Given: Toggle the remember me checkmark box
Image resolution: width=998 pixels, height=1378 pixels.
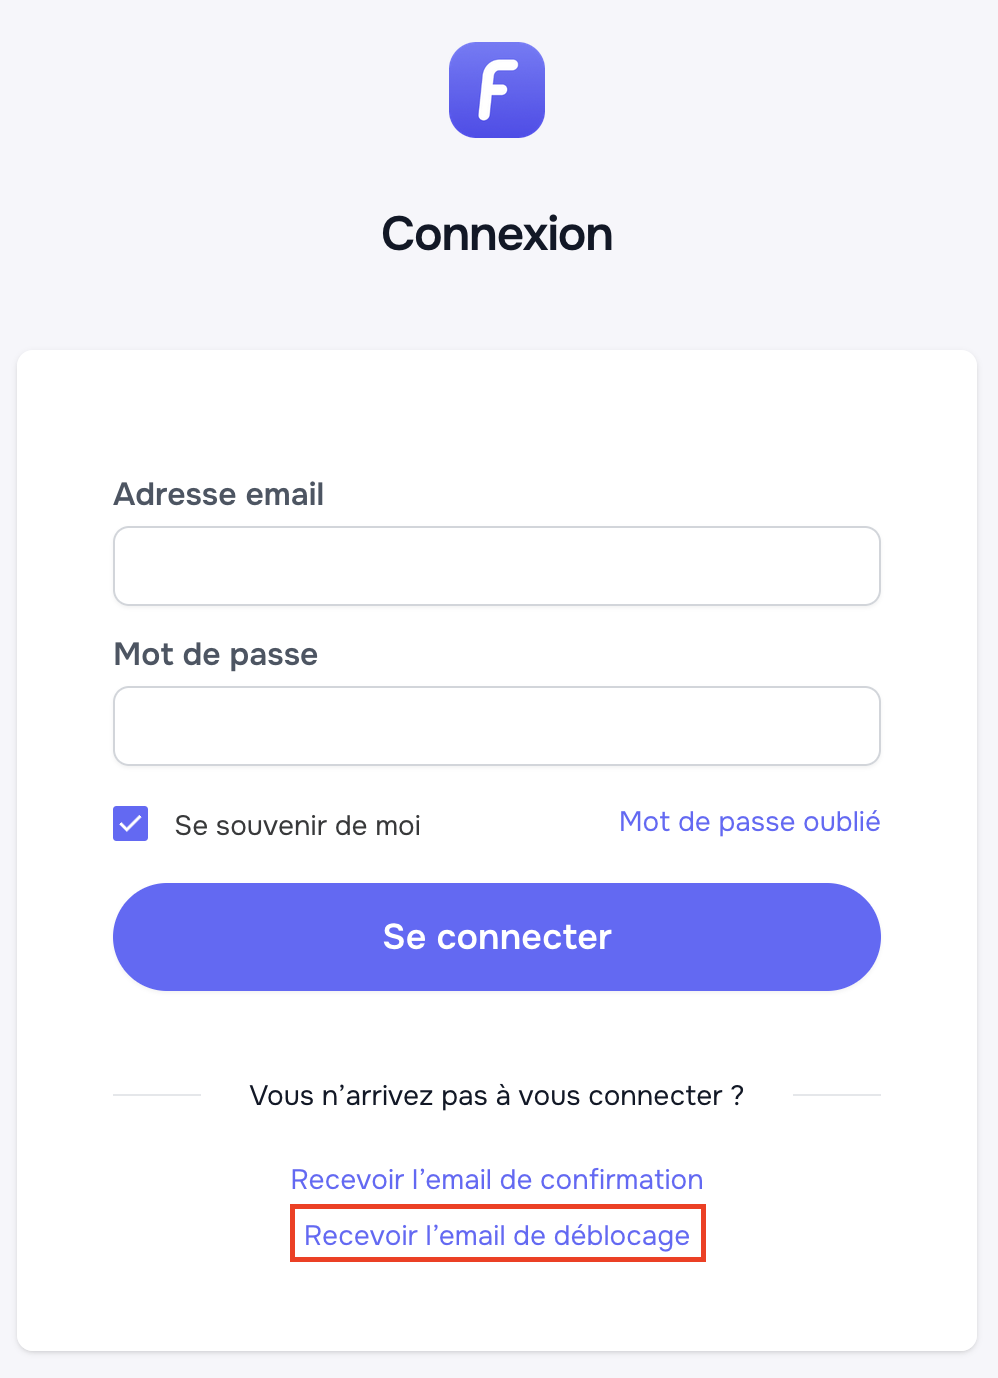Looking at the screenshot, I should coord(131,824).
